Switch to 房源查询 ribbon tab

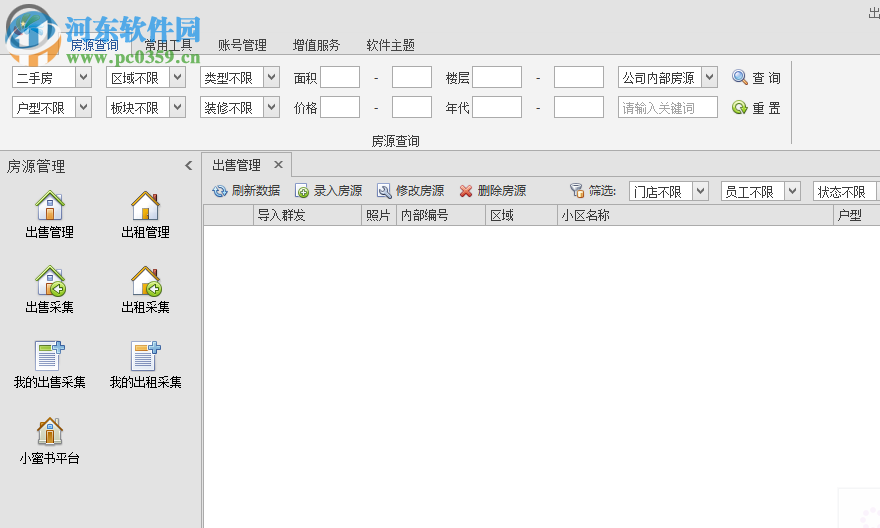[x=94, y=45]
